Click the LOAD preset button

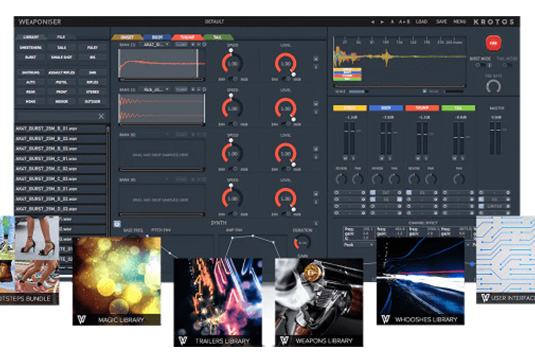[421, 22]
